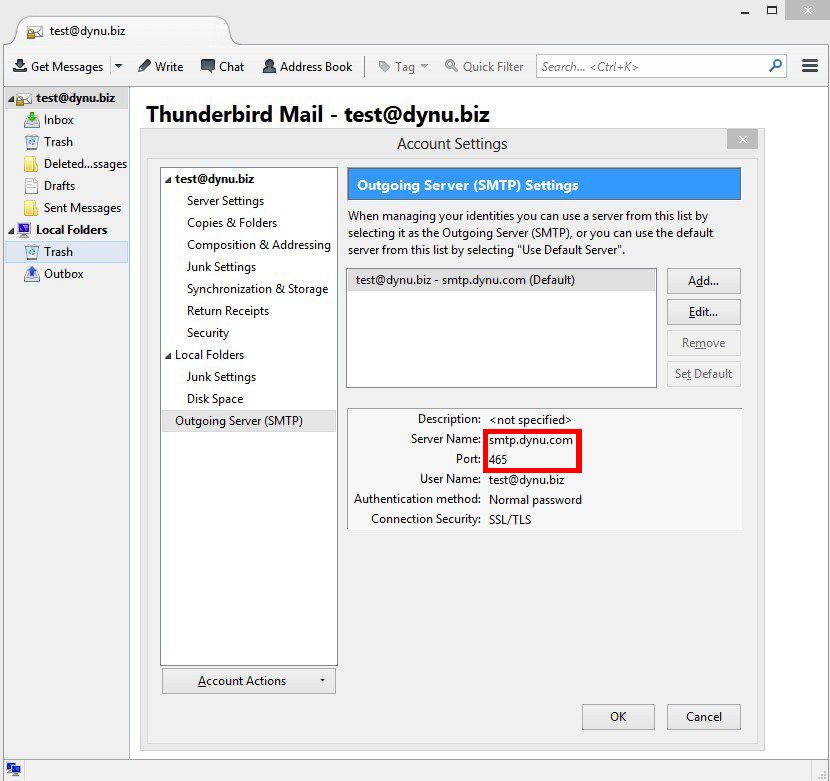Viewport: 830px width, 781px height.
Task: Click the network status icon in status bar
Action: [x=13, y=768]
